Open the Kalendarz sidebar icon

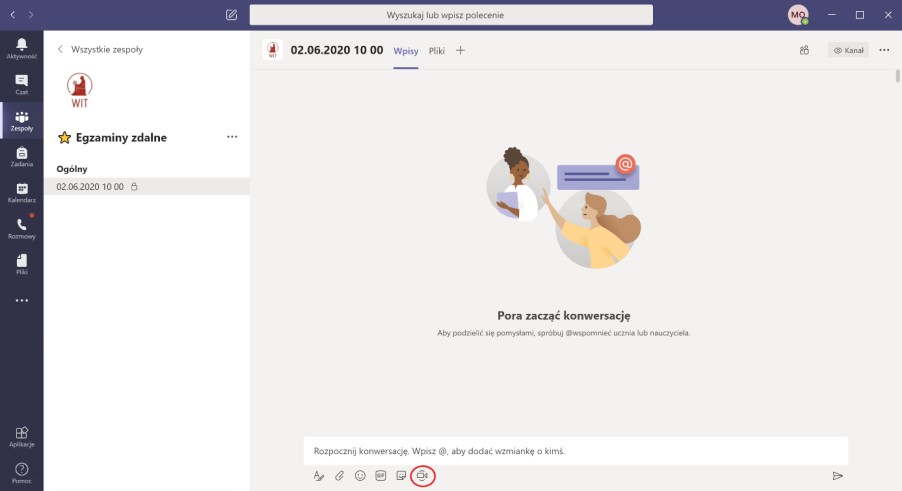pyautogui.click(x=22, y=193)
